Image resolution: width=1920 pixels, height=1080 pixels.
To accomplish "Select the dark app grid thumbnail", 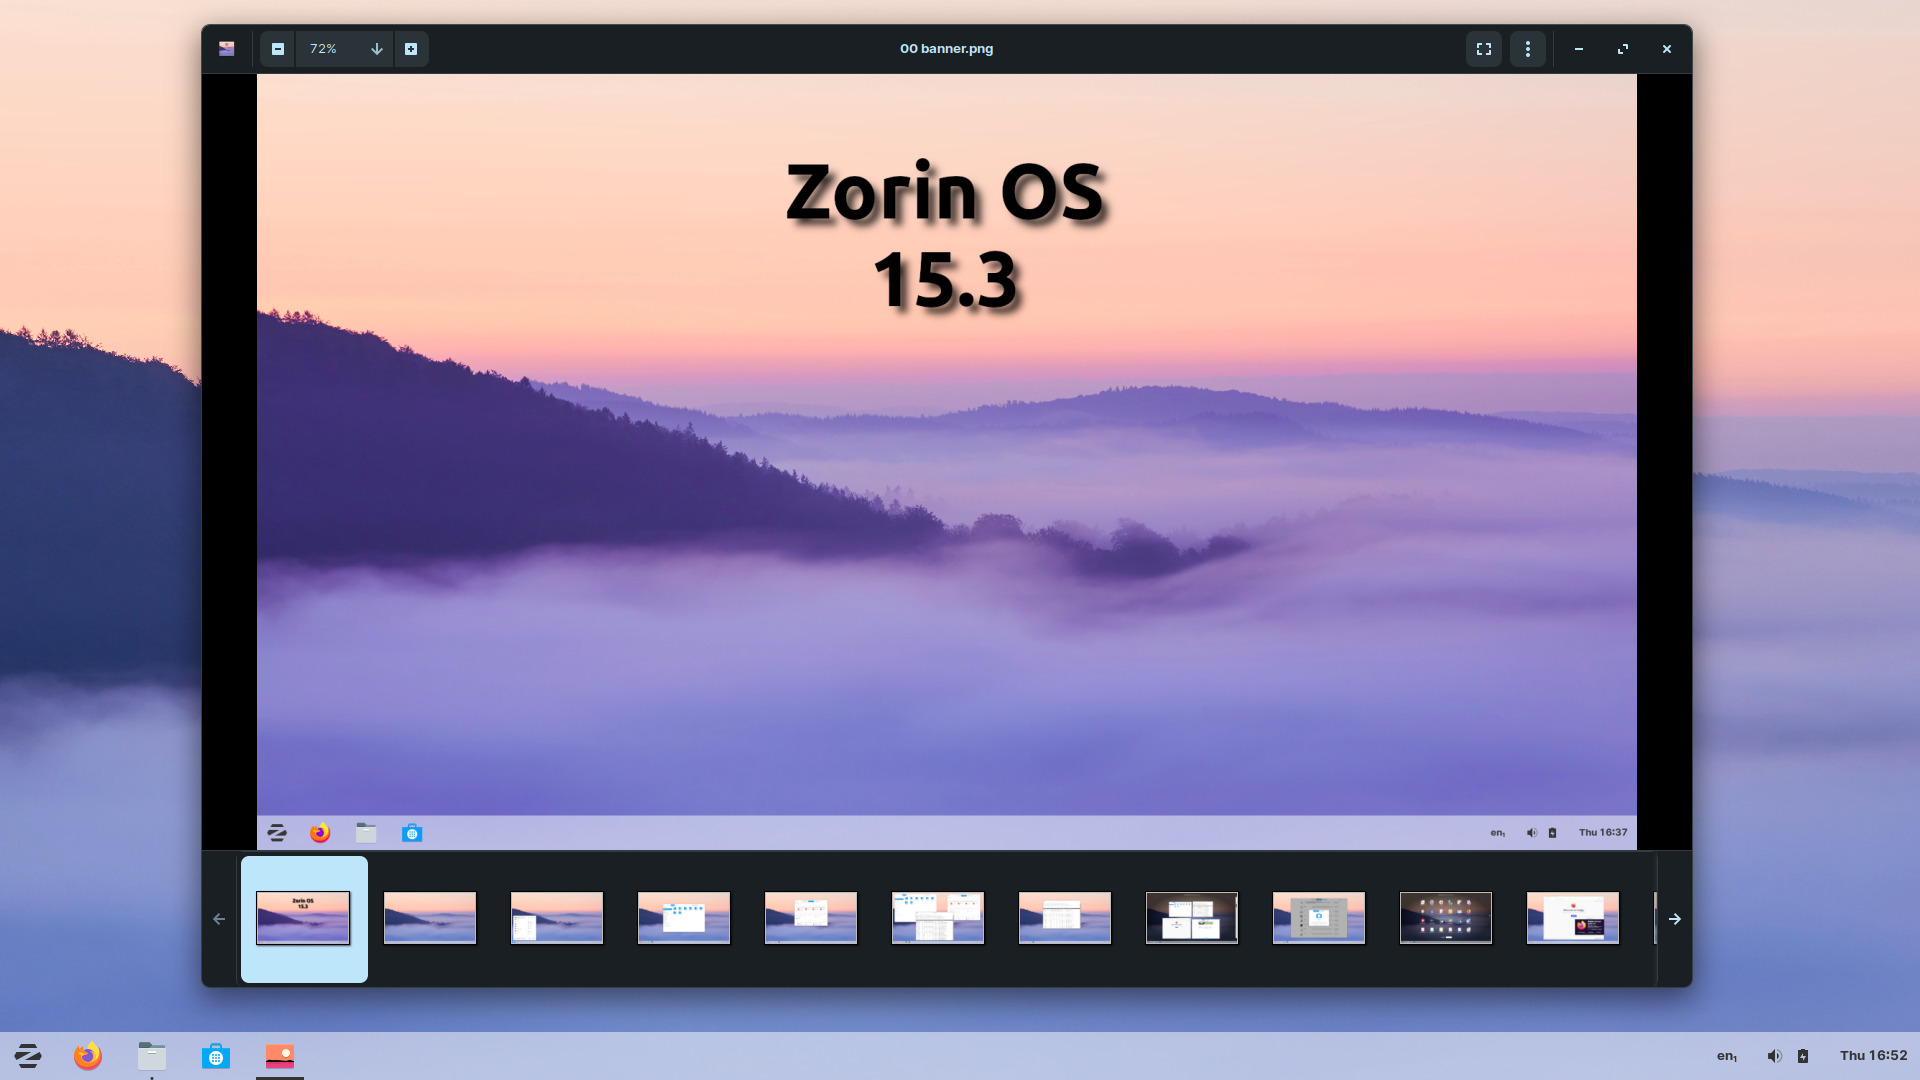I will tap(1446, 918).
